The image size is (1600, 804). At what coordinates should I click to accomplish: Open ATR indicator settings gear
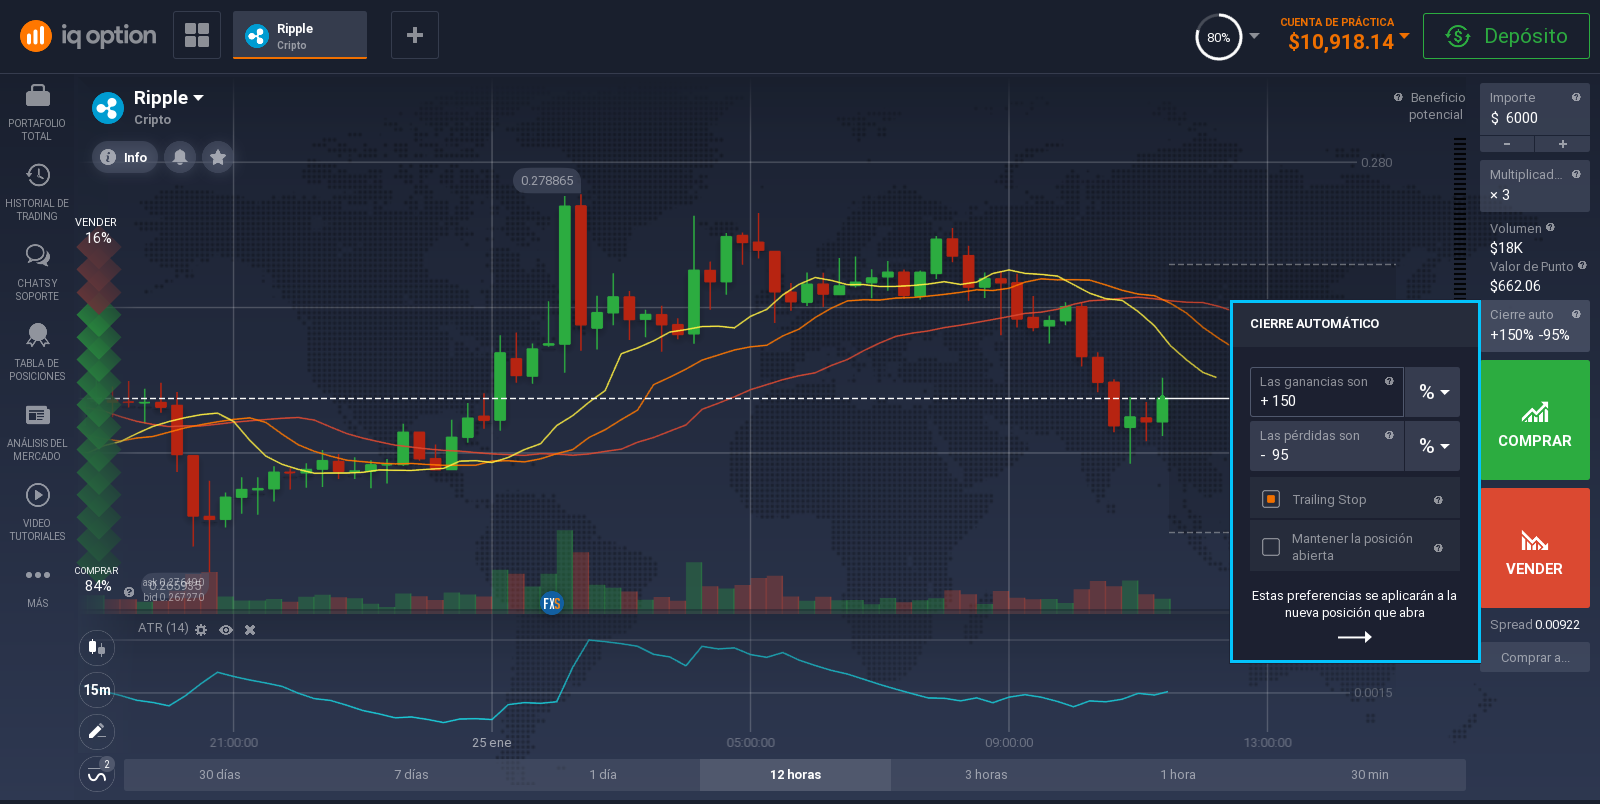coord(201,630)
